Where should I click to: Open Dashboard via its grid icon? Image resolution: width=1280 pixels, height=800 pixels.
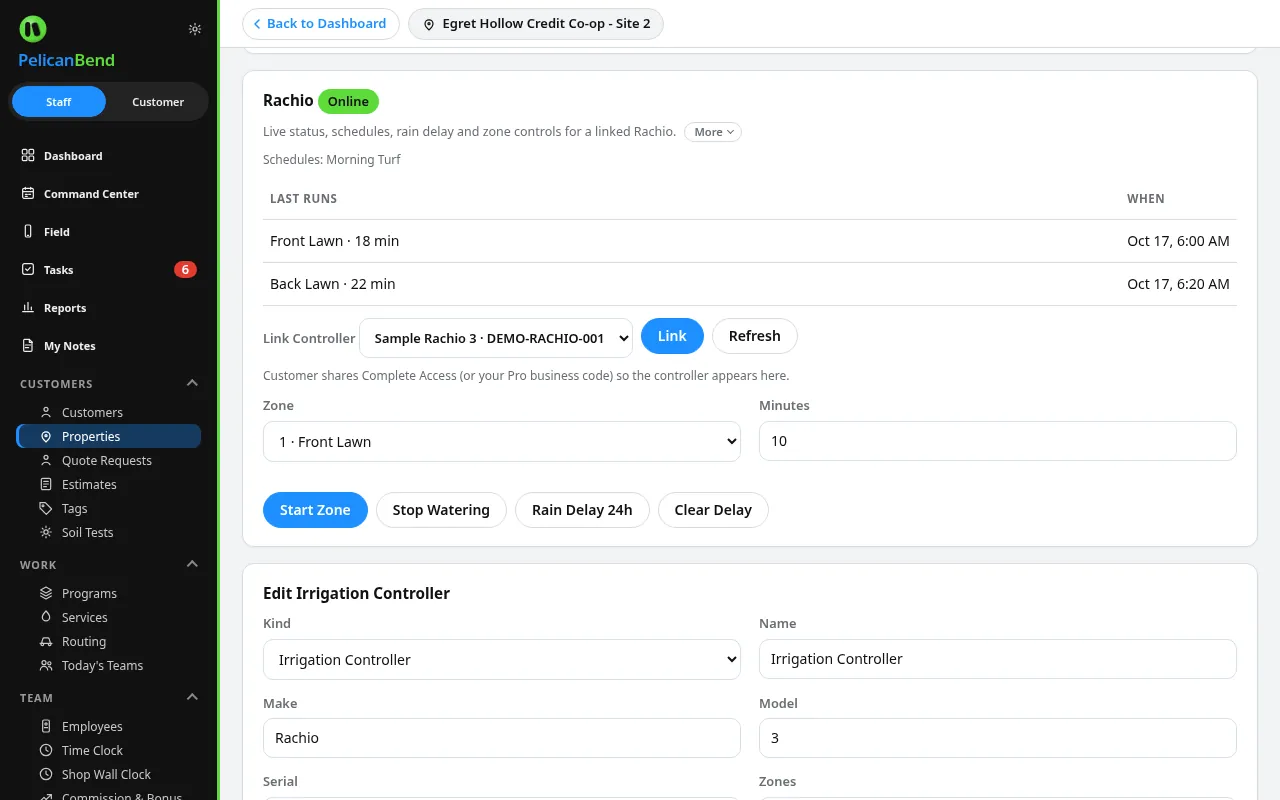pos(28,156)
